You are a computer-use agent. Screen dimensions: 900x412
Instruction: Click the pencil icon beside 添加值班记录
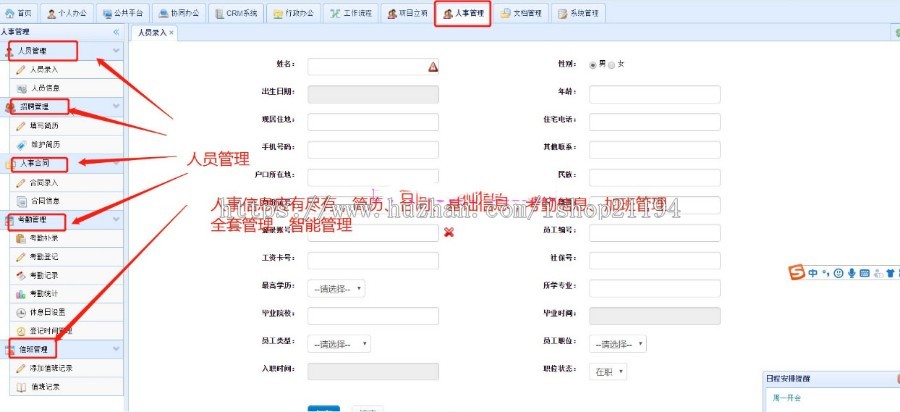pyautogui.click(x=21, y=368)
